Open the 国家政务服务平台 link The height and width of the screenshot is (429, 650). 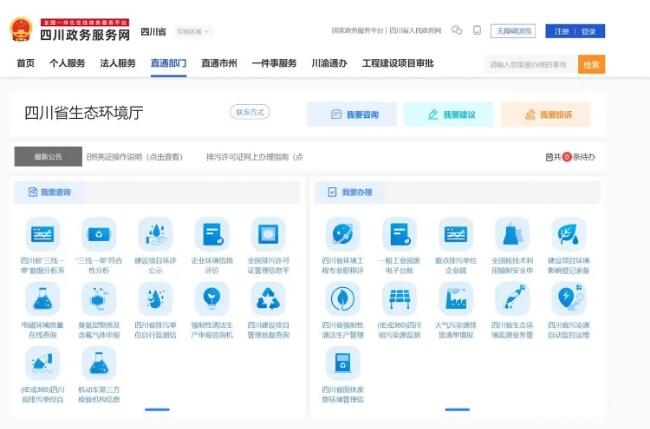357,31
